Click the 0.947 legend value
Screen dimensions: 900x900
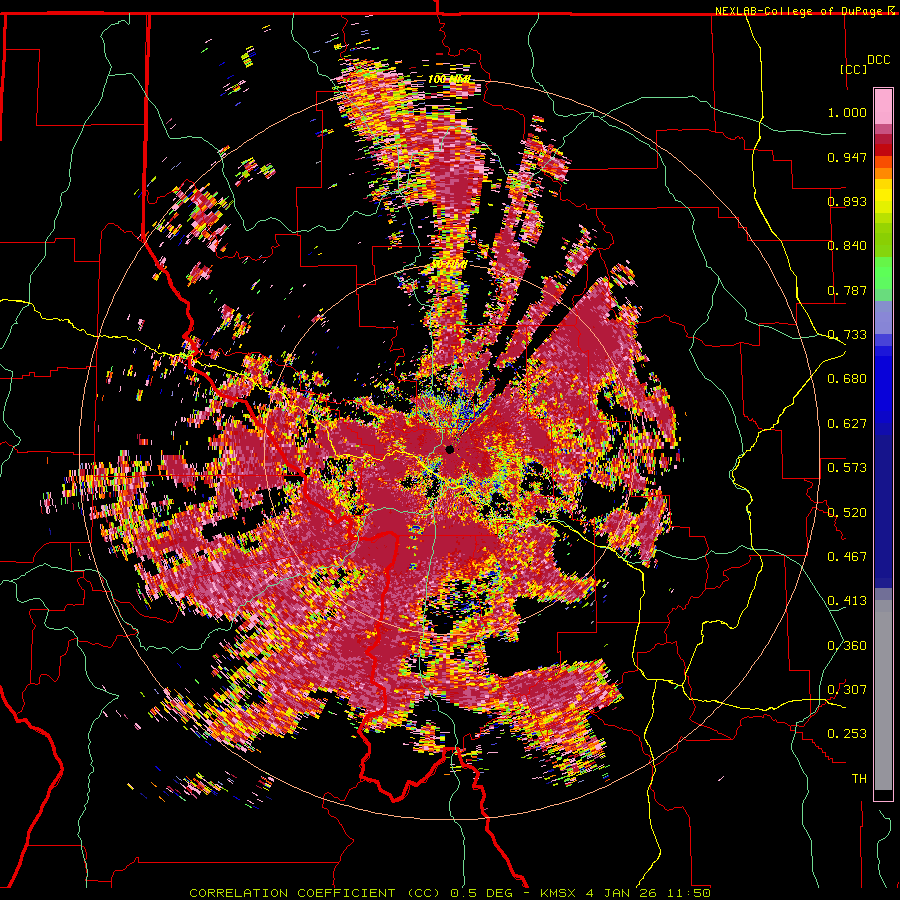point(847,157)
